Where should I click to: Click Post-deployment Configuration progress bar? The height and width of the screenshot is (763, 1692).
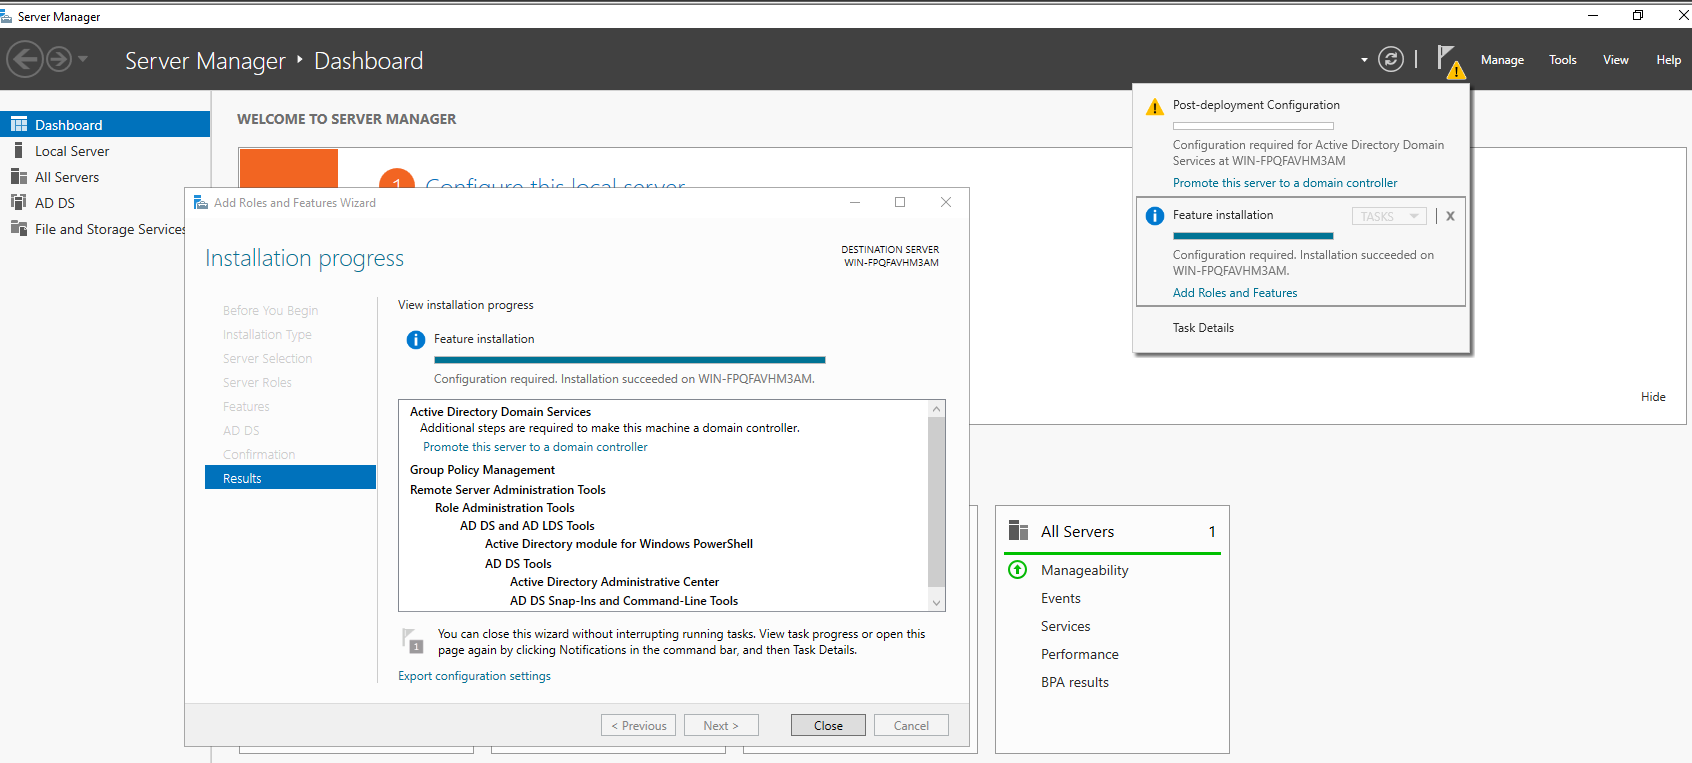pos(1253,126)
